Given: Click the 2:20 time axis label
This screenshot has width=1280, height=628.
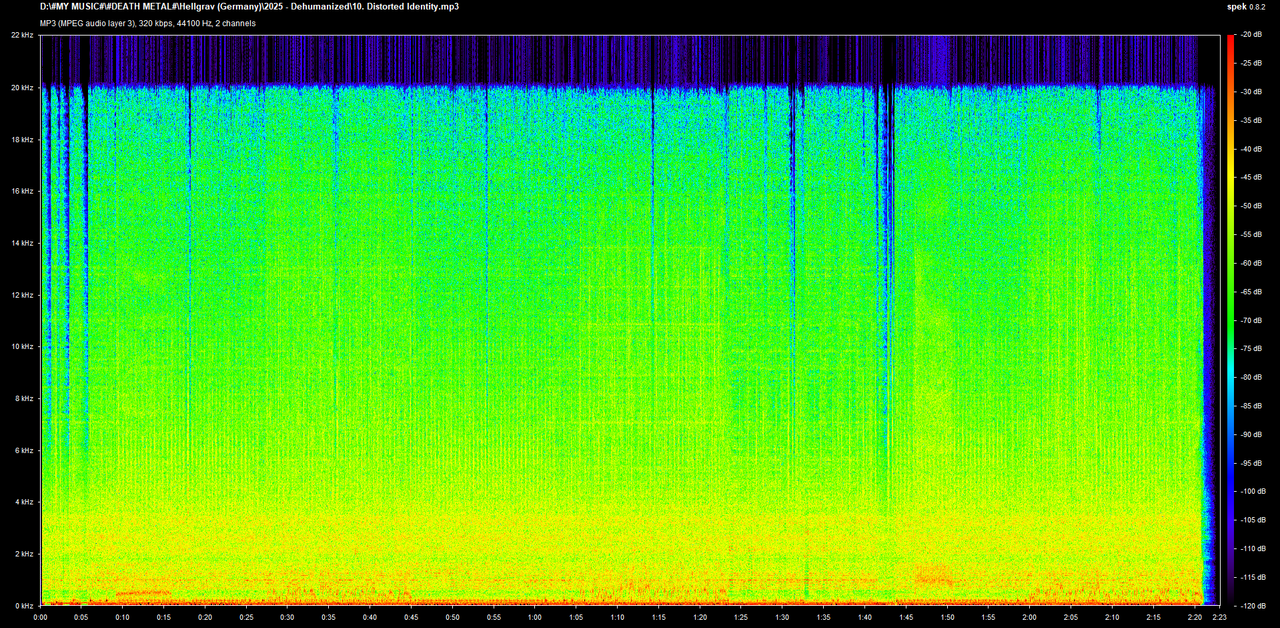Looking at the screenshot, I should click(1193, 617).
